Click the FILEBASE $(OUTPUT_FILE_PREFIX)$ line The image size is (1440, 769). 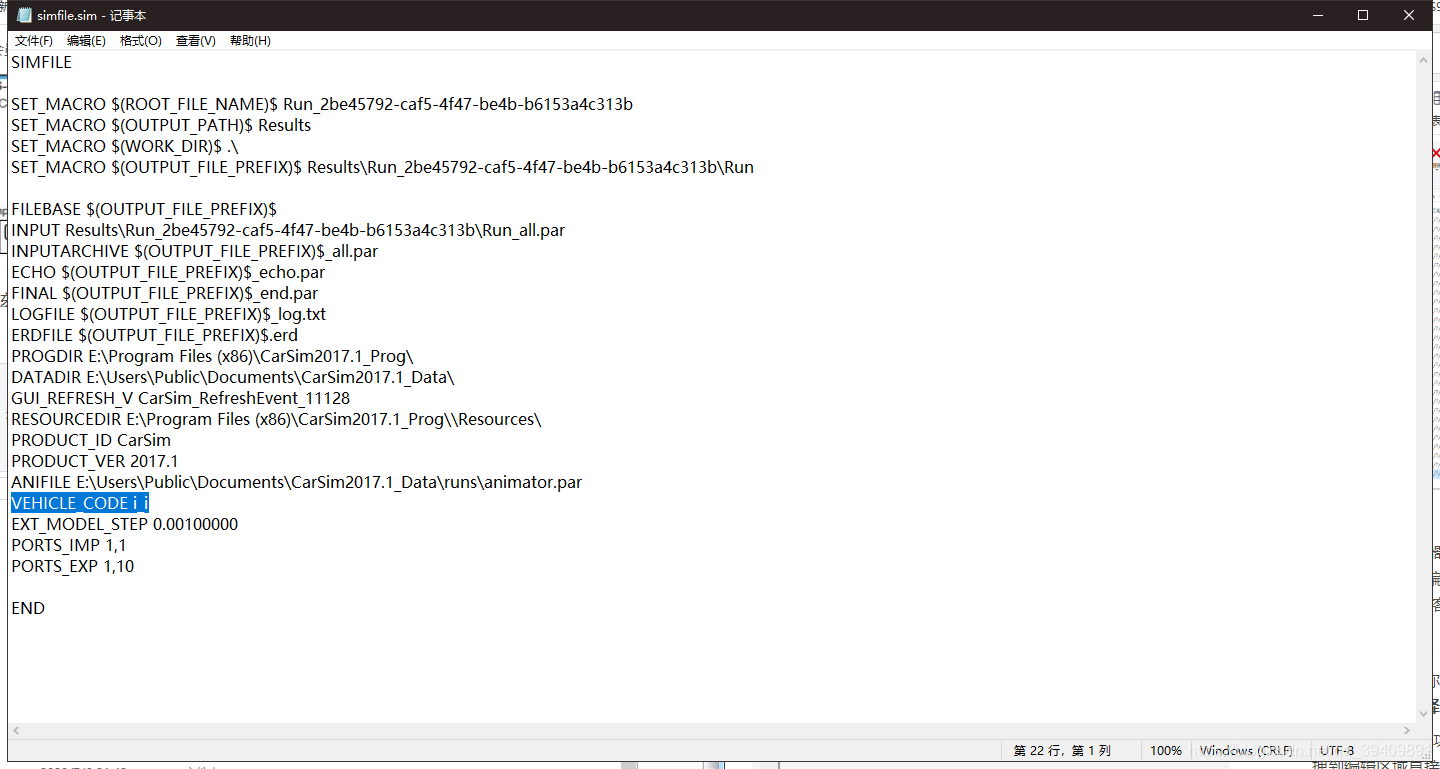pyautogui.click(x=144, y=209)
